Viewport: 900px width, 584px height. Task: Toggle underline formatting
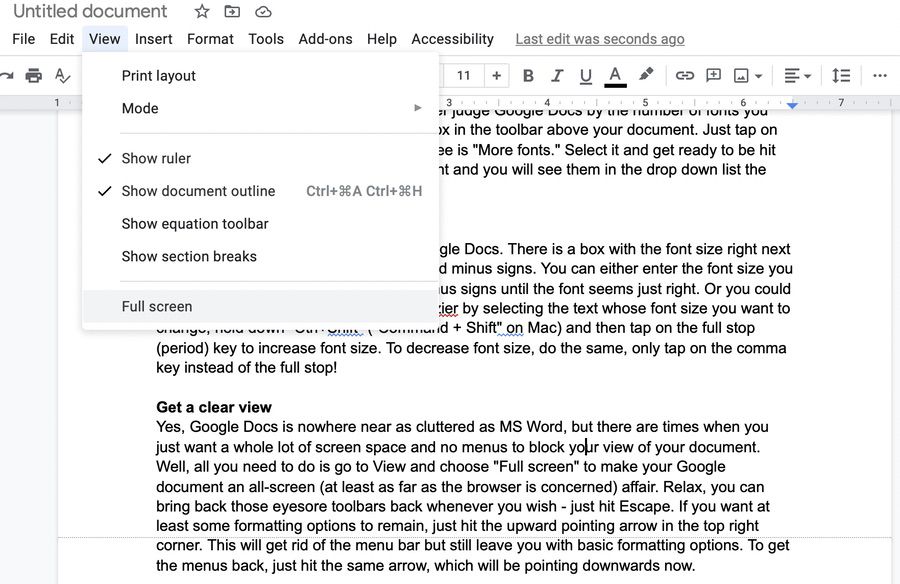(585, 75)
